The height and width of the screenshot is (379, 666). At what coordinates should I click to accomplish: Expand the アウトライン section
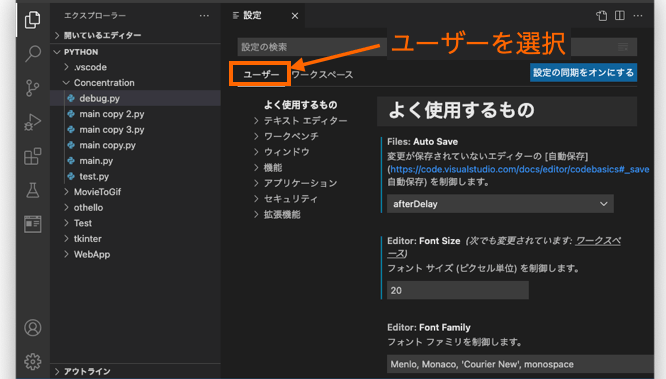[135, 371]
